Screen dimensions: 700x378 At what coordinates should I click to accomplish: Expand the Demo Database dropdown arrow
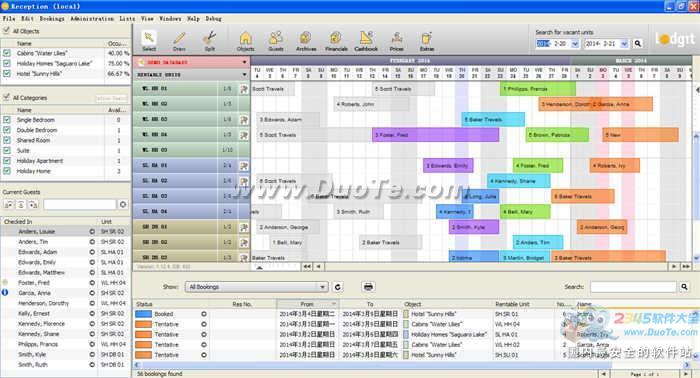(244, 62)
